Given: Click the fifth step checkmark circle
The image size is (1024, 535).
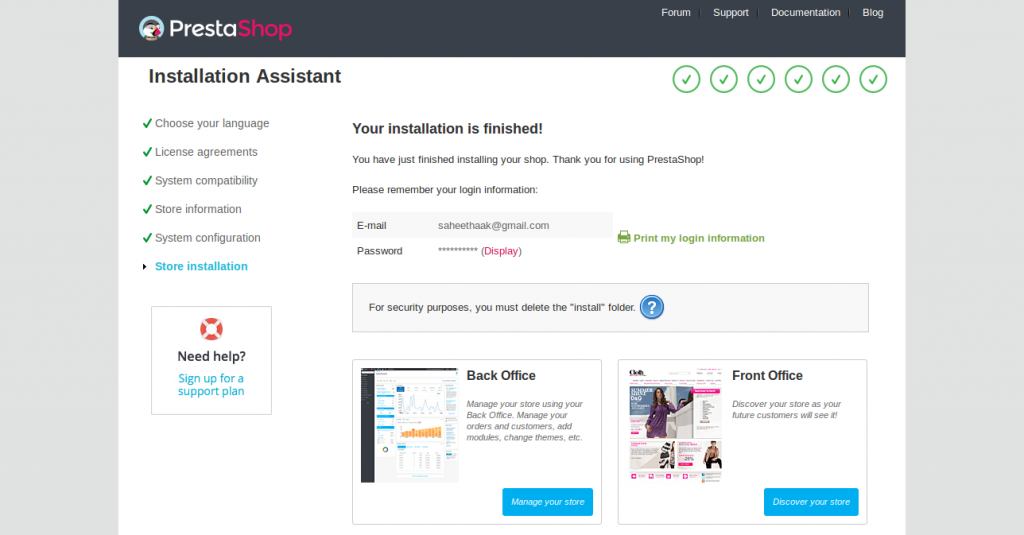Looking at the screenshot, I should (x=835, y=79).
